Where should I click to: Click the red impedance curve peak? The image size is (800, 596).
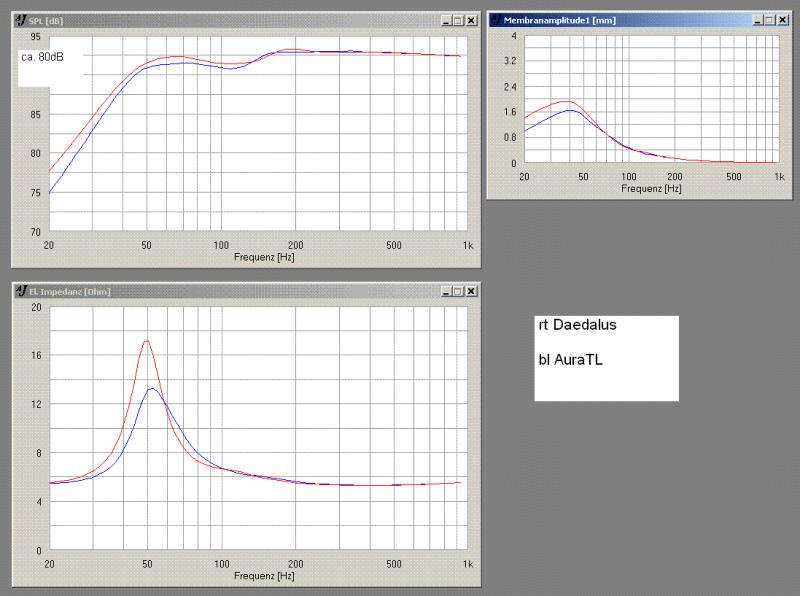coord(147,341)
